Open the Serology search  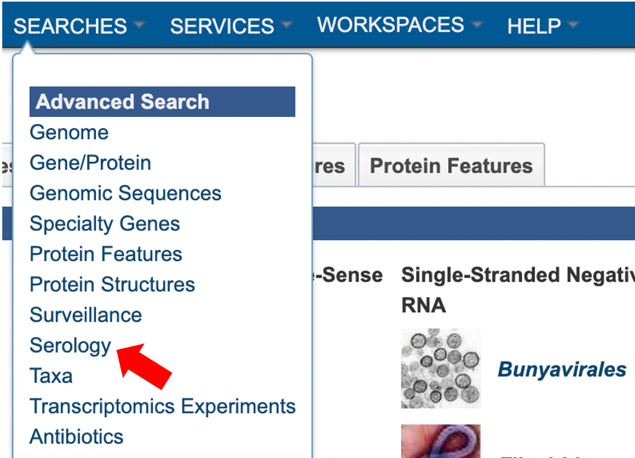click(x=70, y=345)
